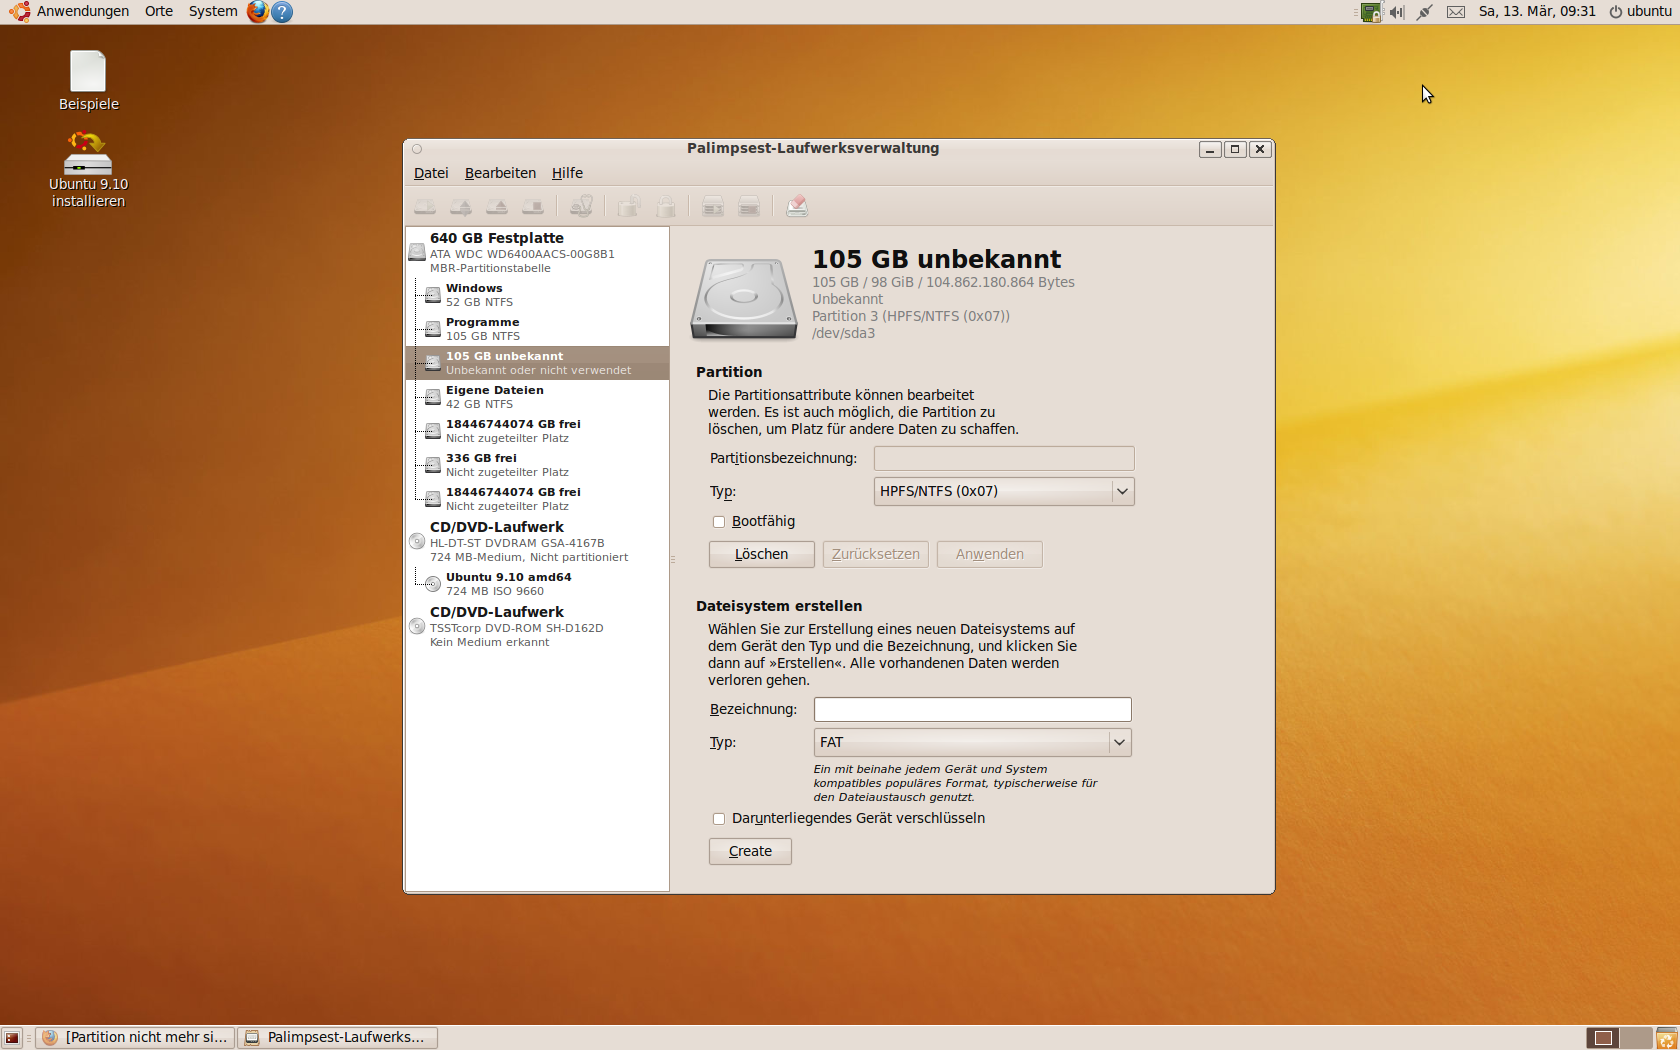
Task: Click the Create button
Action: point(750,852)
